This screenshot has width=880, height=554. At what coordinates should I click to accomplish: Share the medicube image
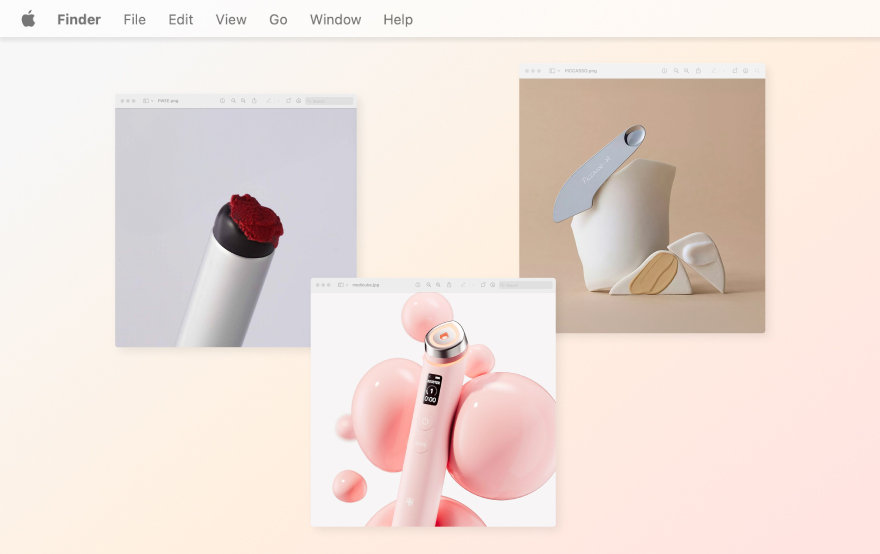pyautogui.click(x=449, y=285)
